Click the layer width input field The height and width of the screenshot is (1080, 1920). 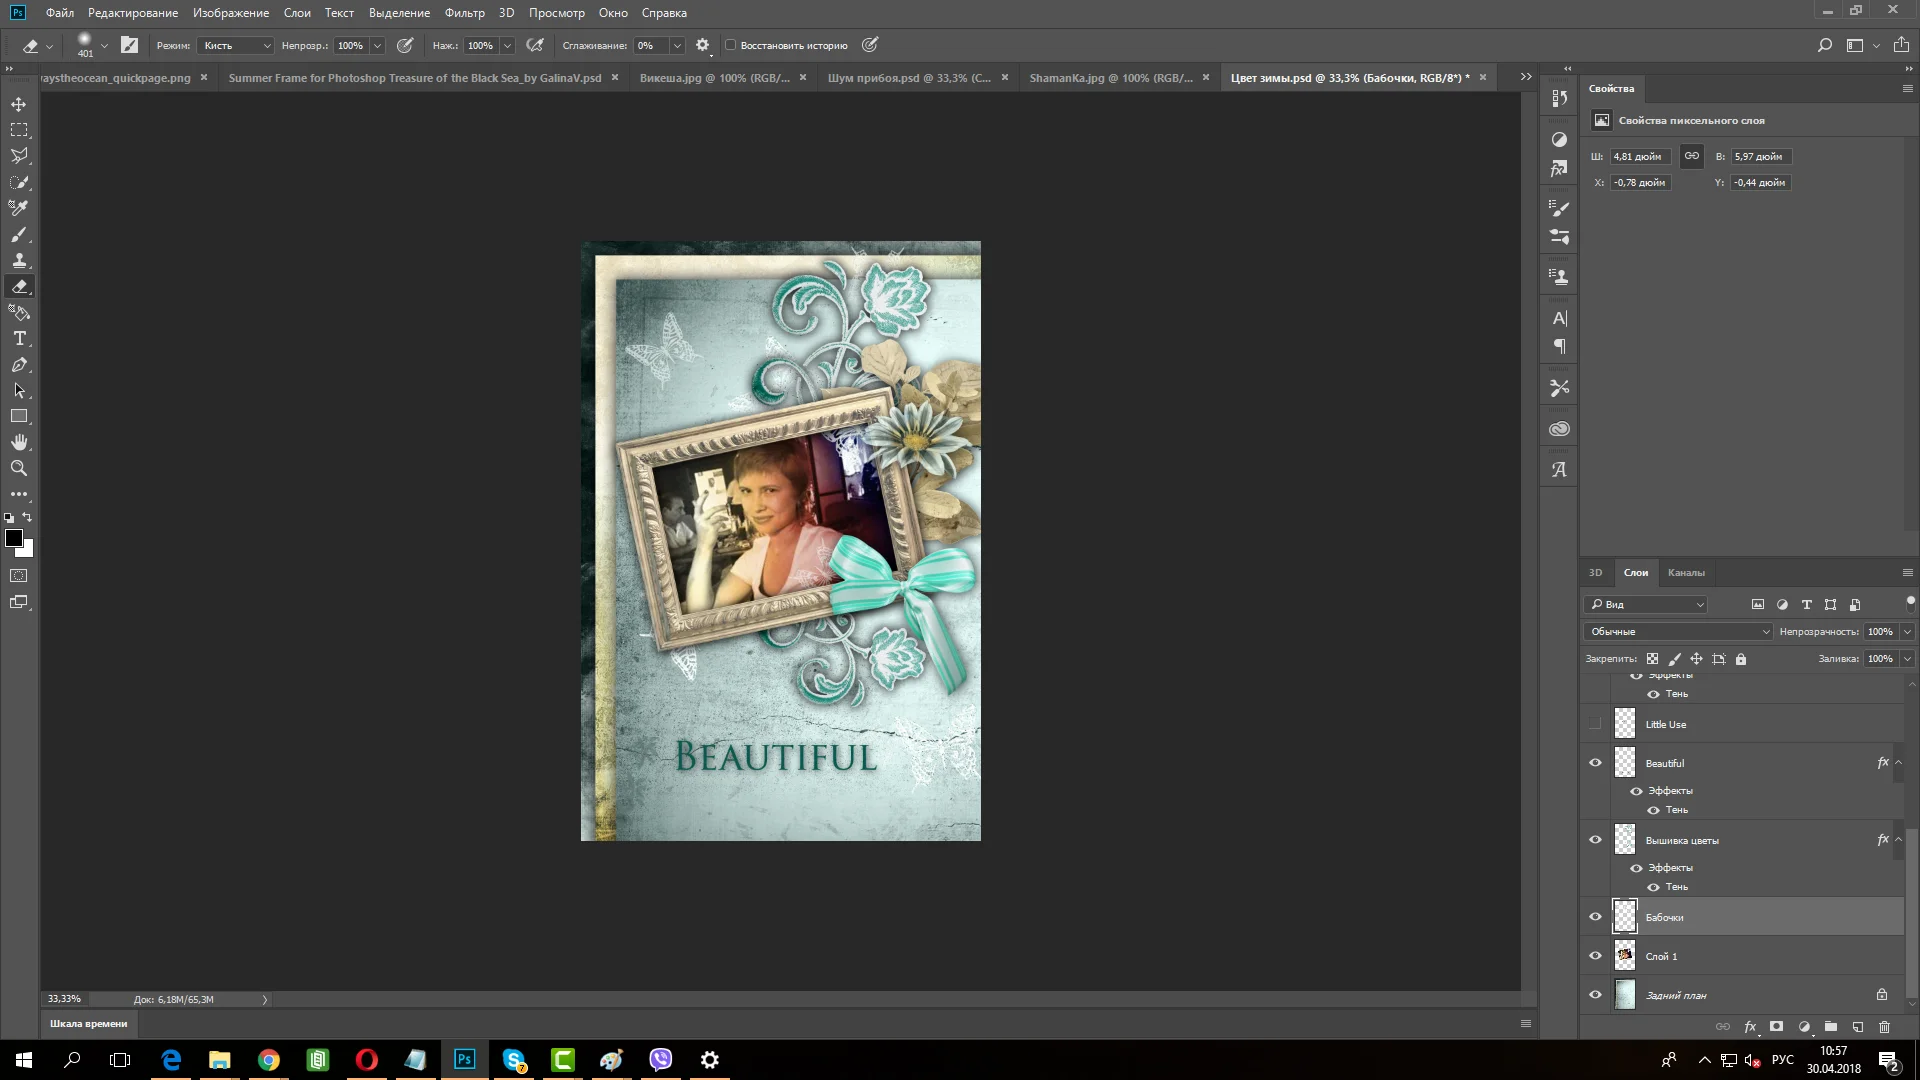tap(1640, 157)
